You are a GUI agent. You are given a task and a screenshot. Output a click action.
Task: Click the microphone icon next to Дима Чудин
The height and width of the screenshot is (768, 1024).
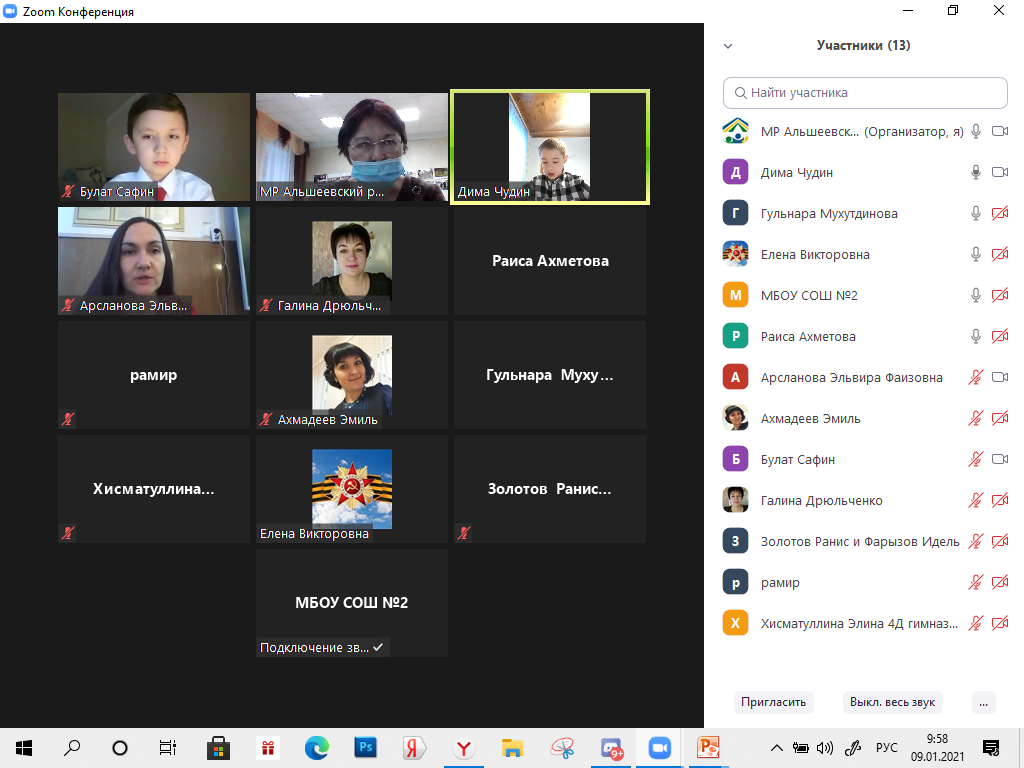pos(976,172)
